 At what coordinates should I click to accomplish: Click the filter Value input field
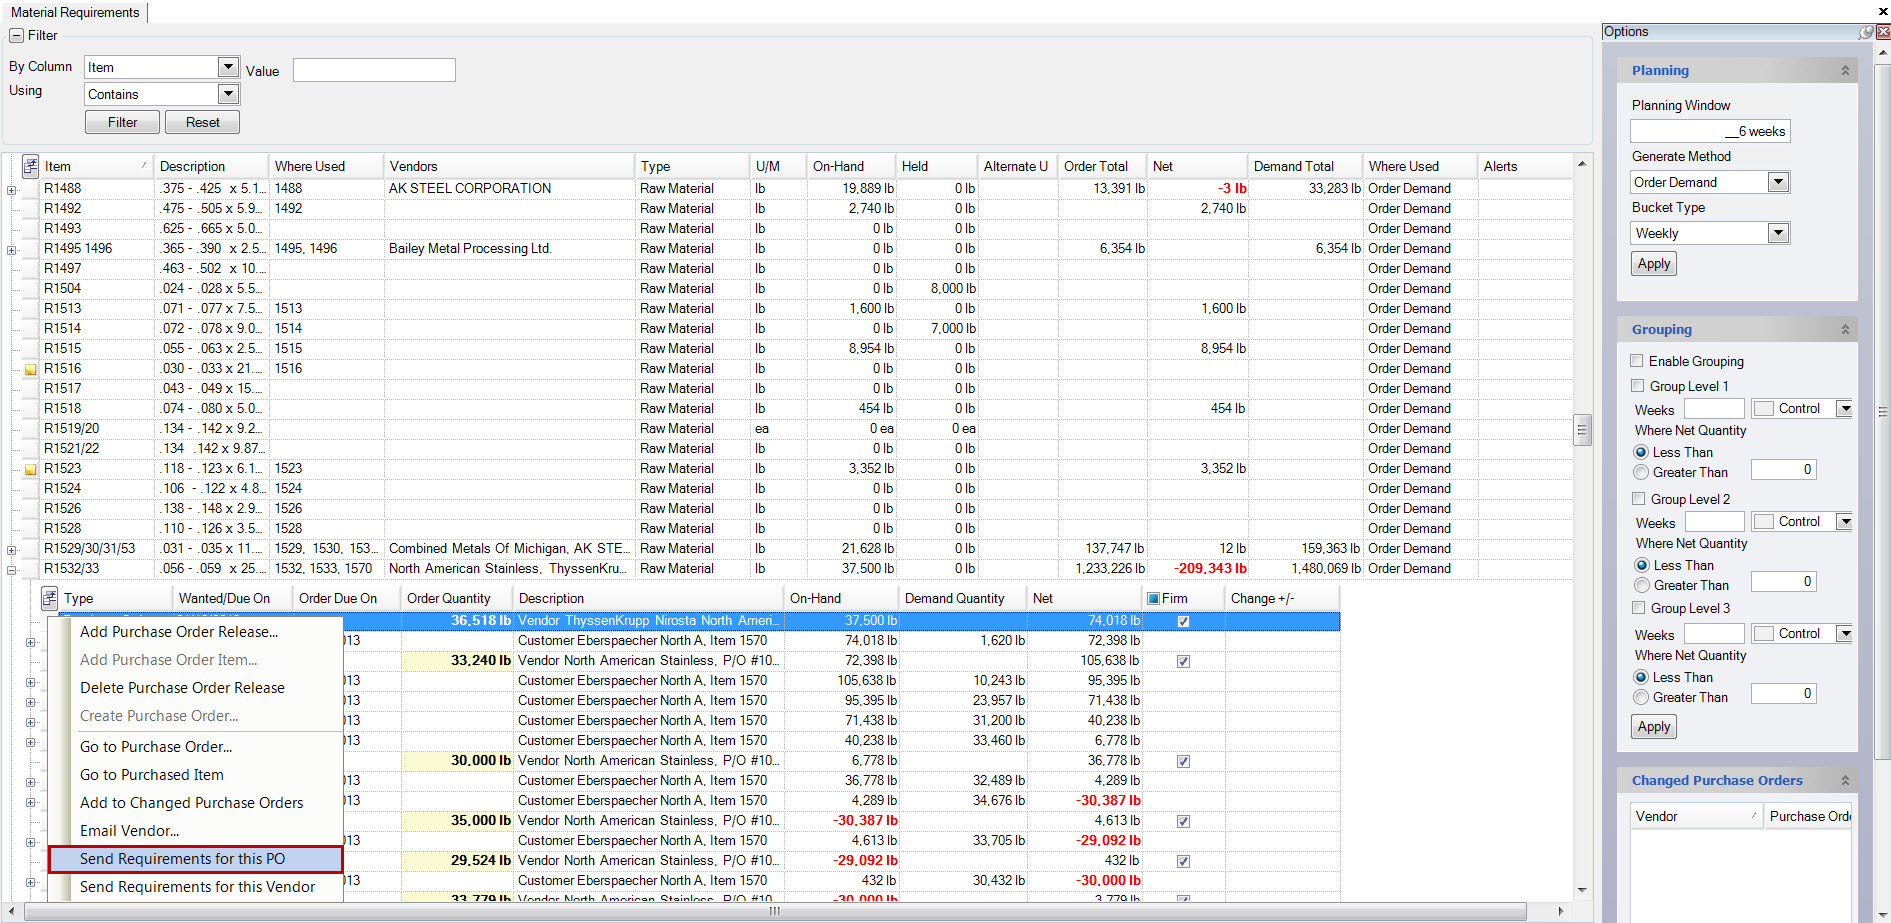click(x=374, y=70)
